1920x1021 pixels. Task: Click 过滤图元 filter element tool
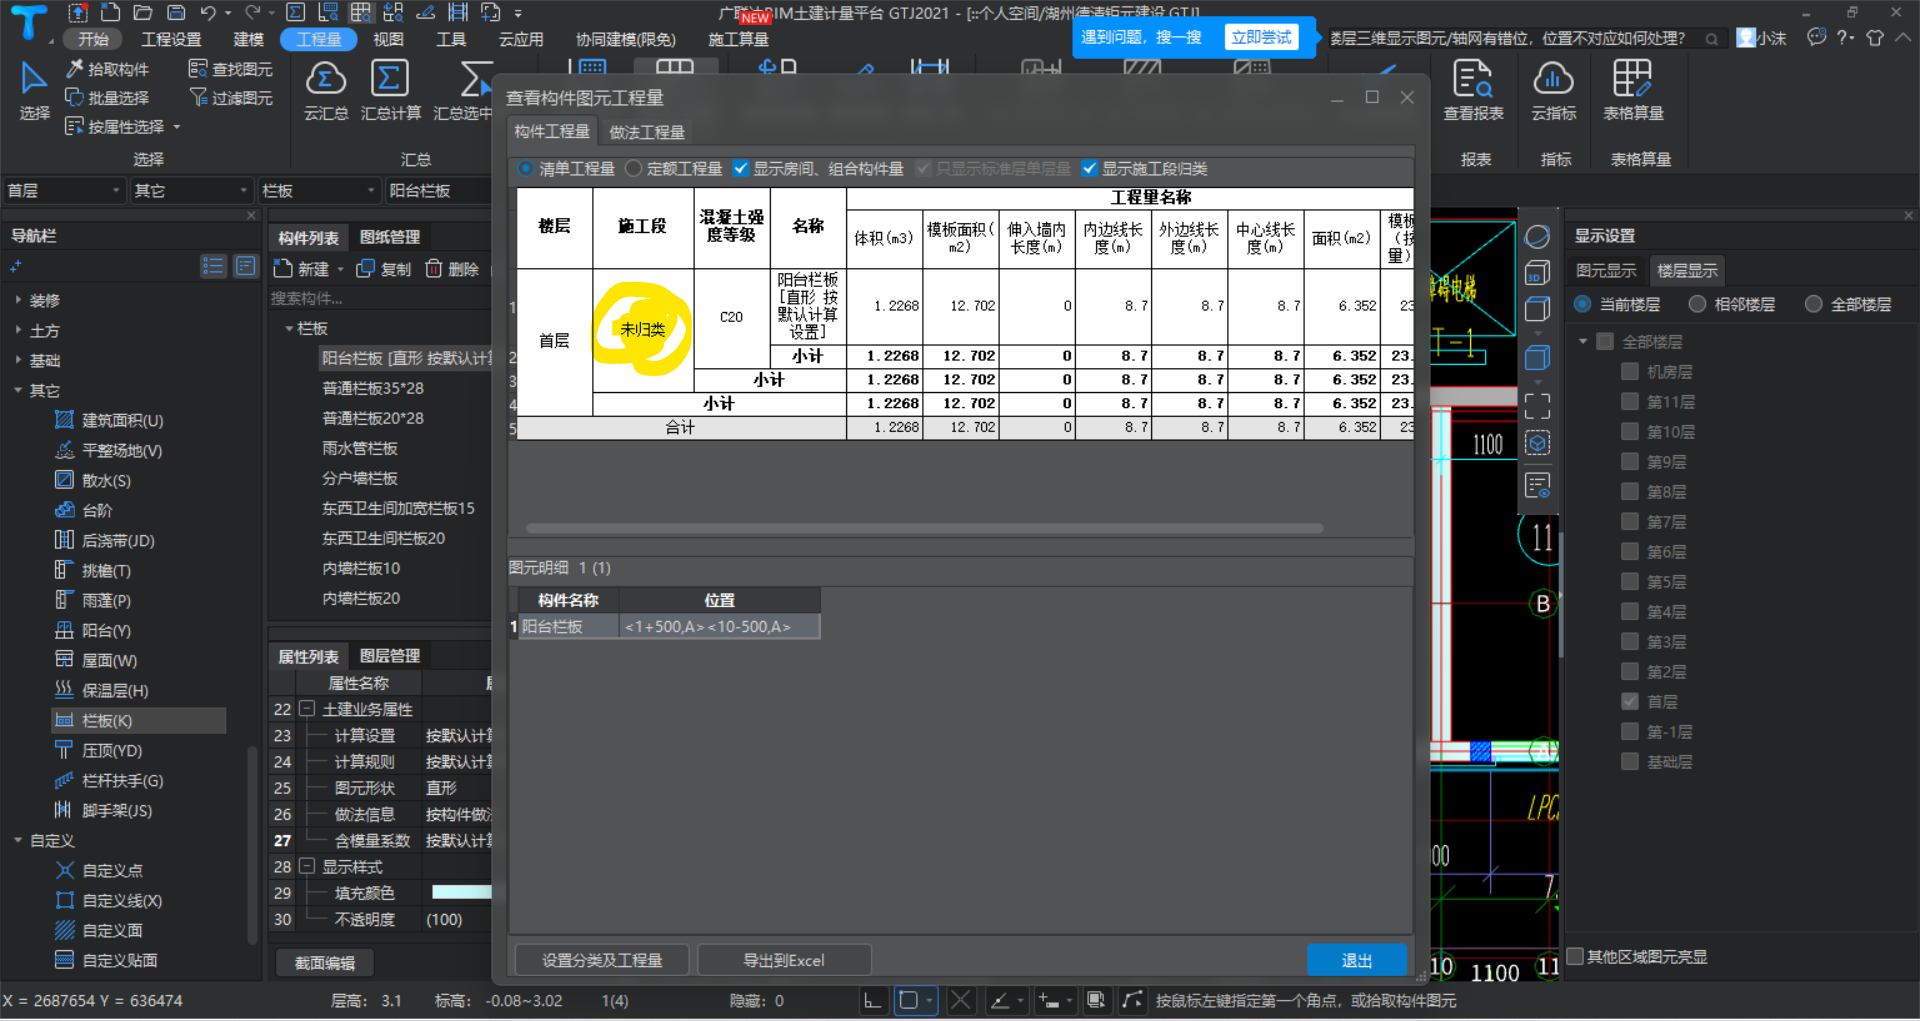tap(231, 98)
